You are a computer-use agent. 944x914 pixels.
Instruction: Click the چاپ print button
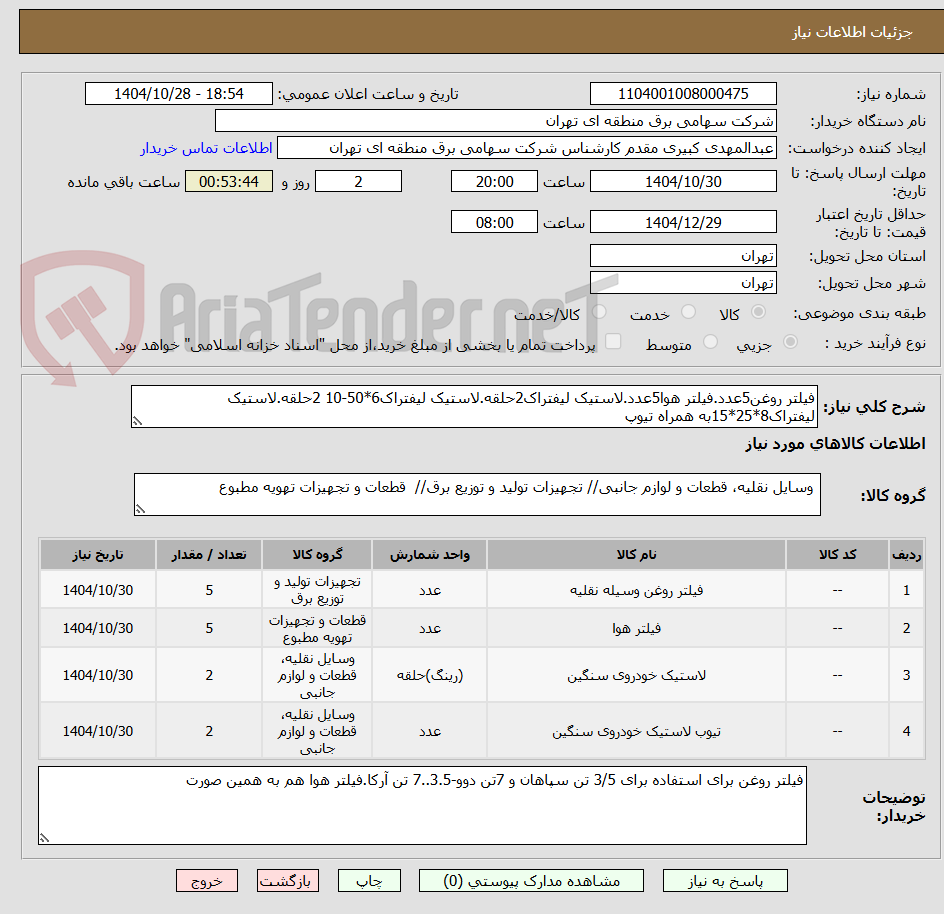(x=369, y=881)
